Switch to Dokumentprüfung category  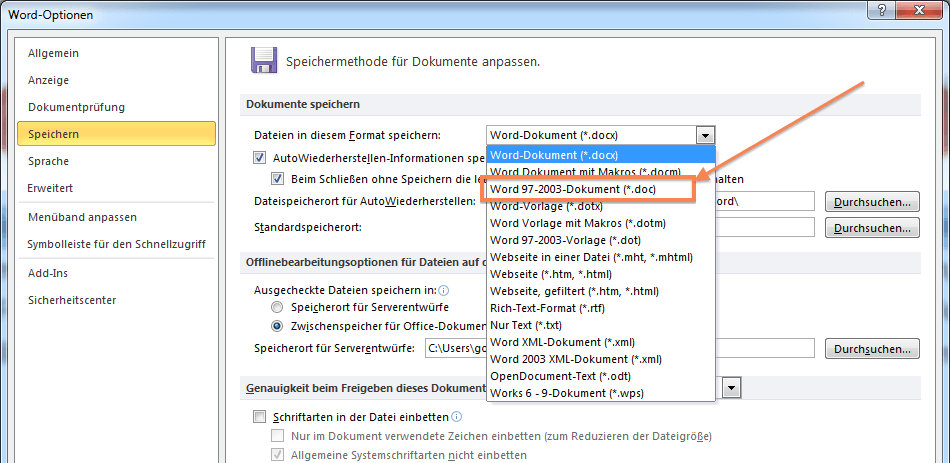click(116, 107)
